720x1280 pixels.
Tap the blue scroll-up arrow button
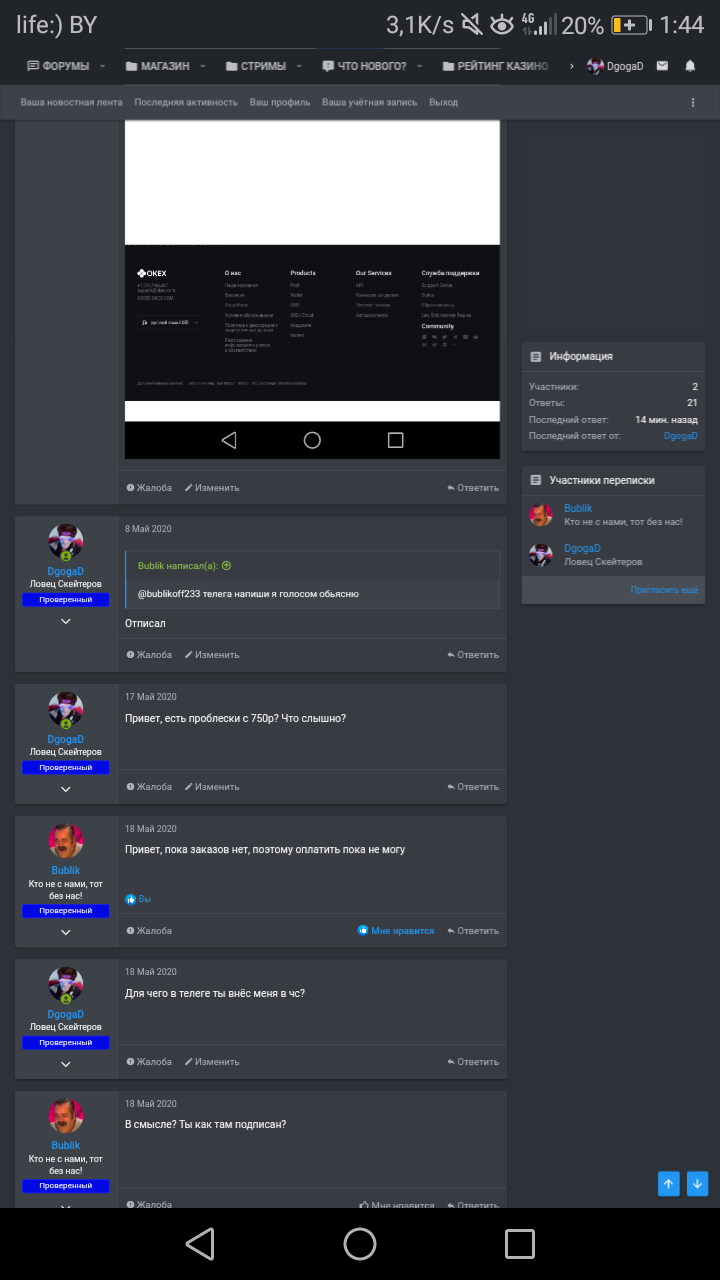(x=669, y=1183)
